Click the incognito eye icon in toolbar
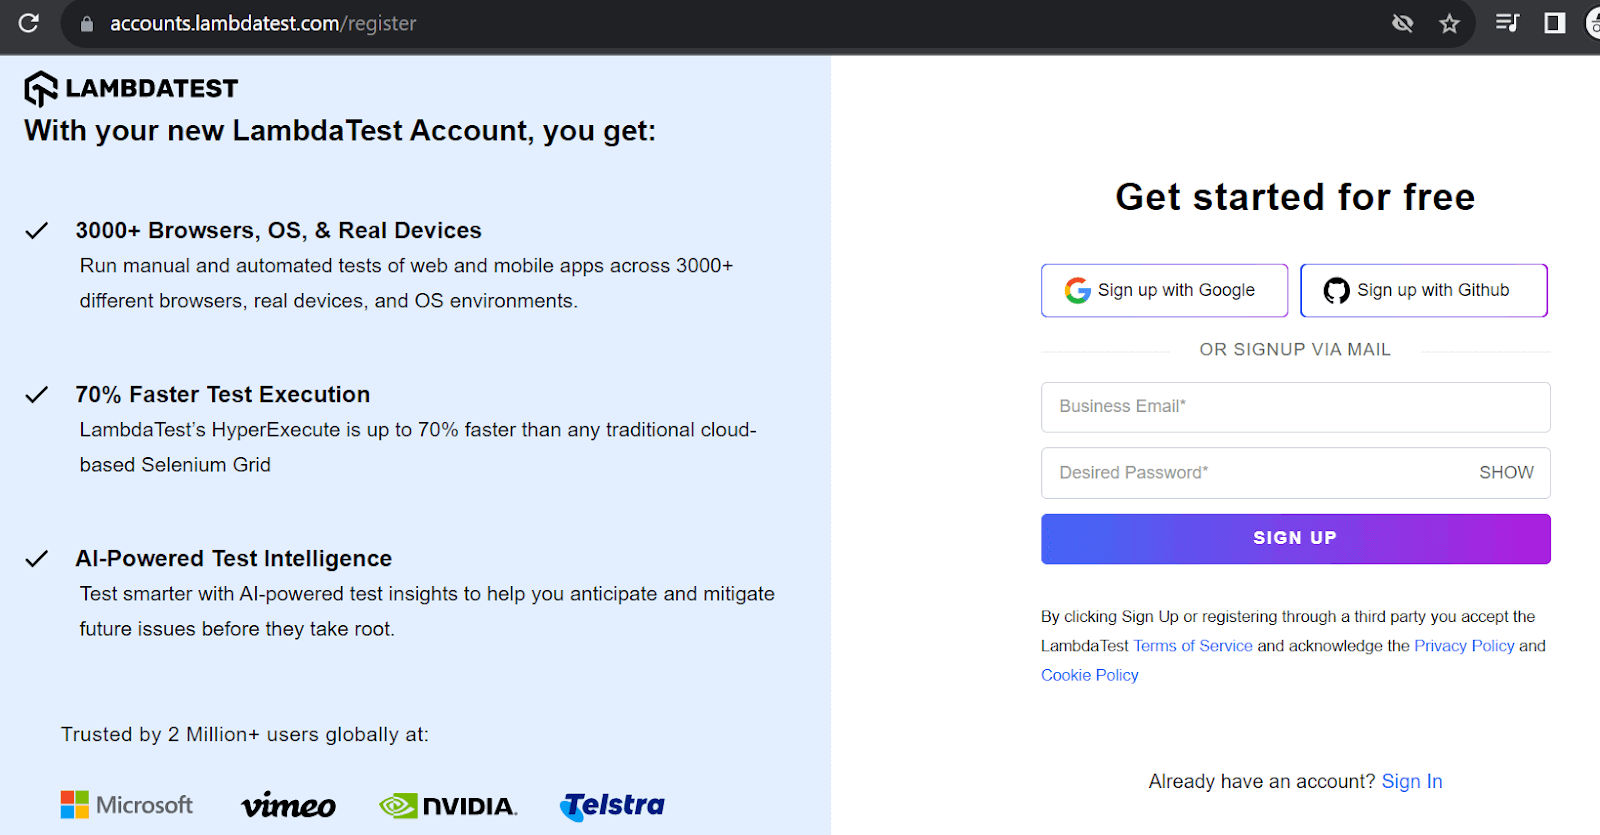Viewport: 1600px width, 835px height. [x=1403, y=23]
